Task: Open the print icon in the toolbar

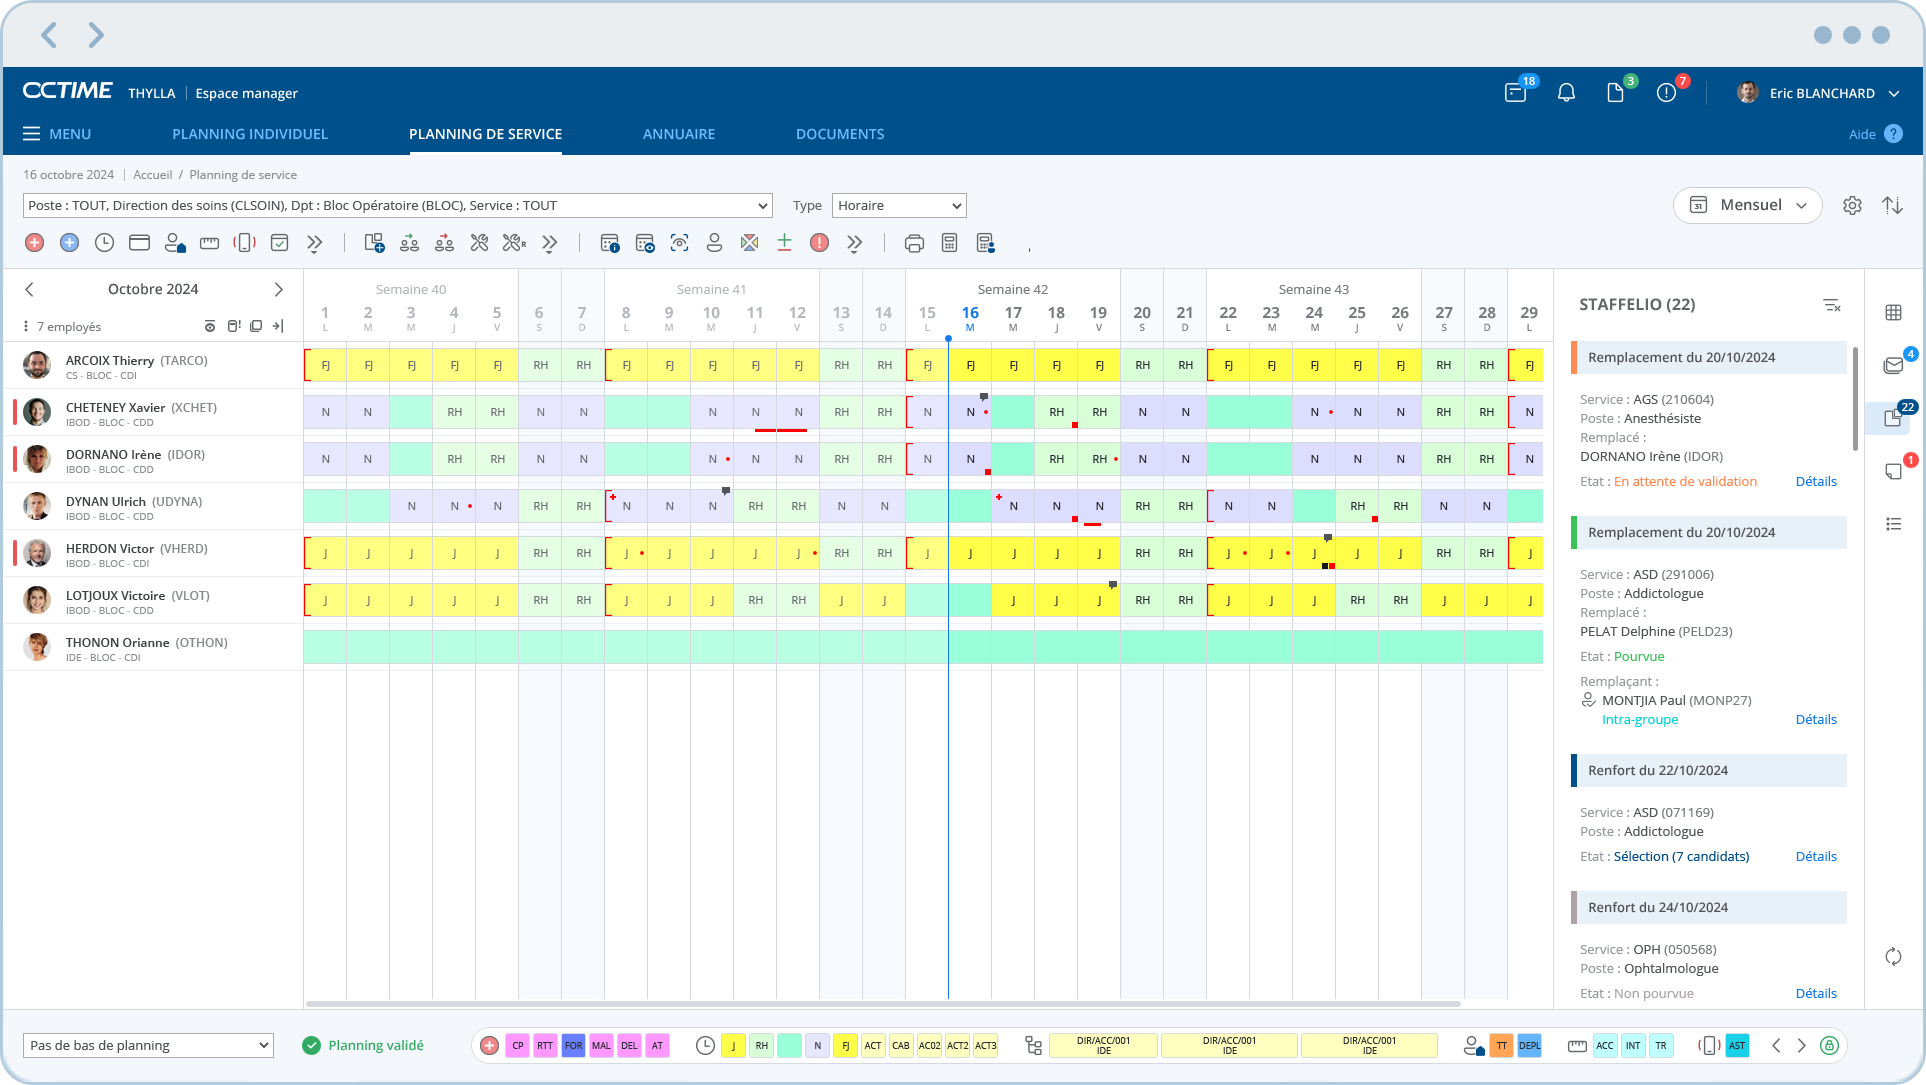Action: (x=914, y=243)
